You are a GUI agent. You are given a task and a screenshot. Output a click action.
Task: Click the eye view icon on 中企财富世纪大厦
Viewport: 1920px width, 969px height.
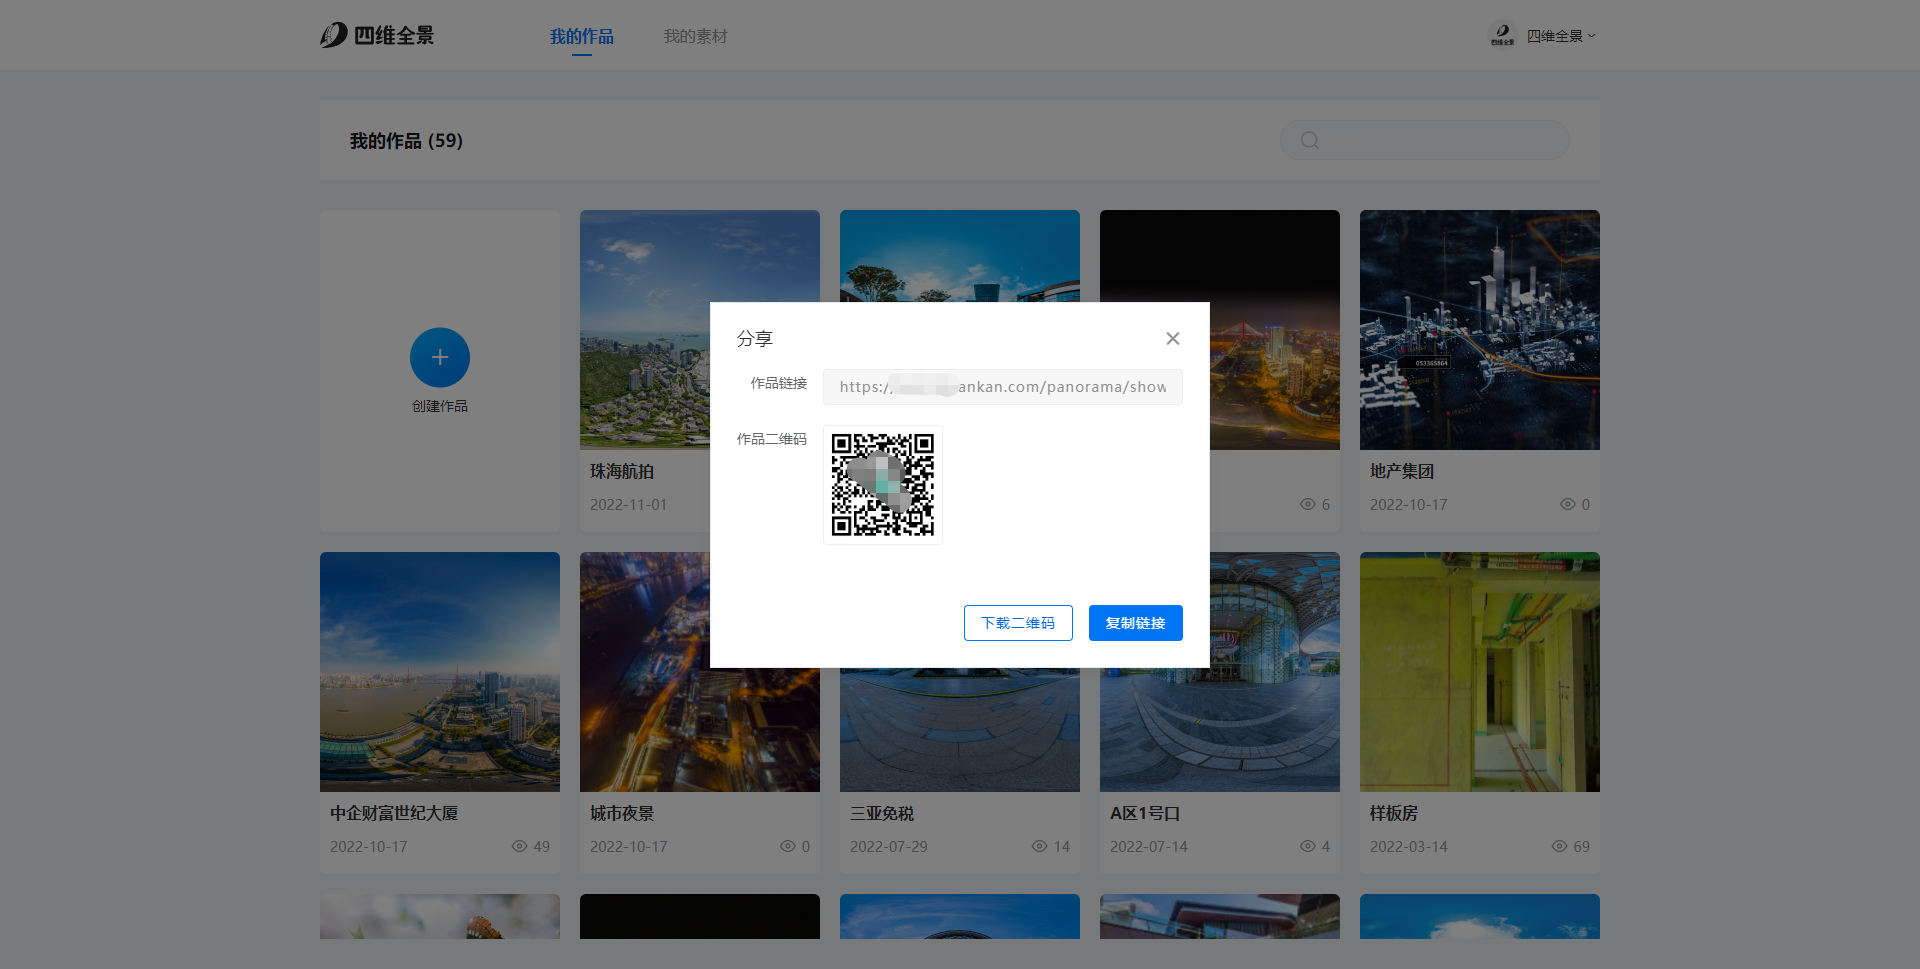pos(519,847)
